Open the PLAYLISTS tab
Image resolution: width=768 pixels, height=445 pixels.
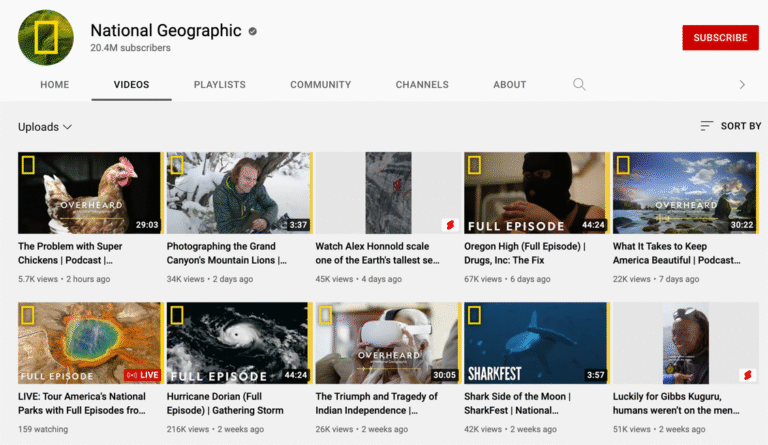coord(219,85)
